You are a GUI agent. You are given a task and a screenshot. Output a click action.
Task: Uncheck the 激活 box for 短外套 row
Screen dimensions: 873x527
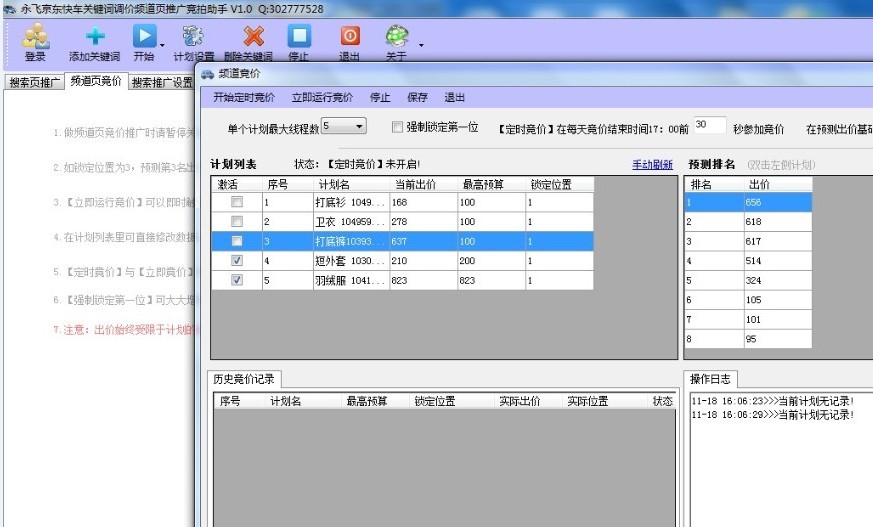click(x=237, y=260)
